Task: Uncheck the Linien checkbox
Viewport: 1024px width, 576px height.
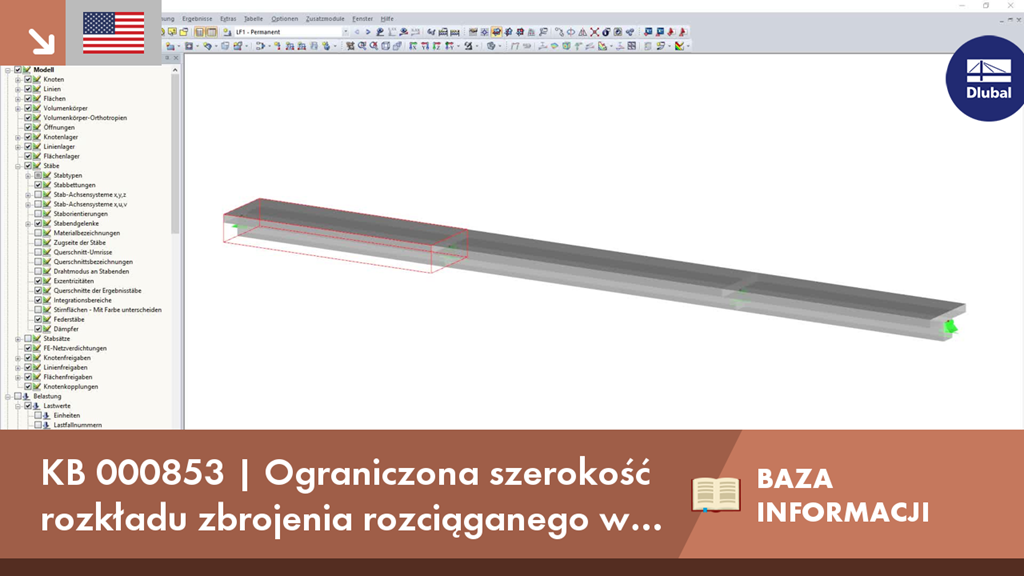Action: coord(27,89)
